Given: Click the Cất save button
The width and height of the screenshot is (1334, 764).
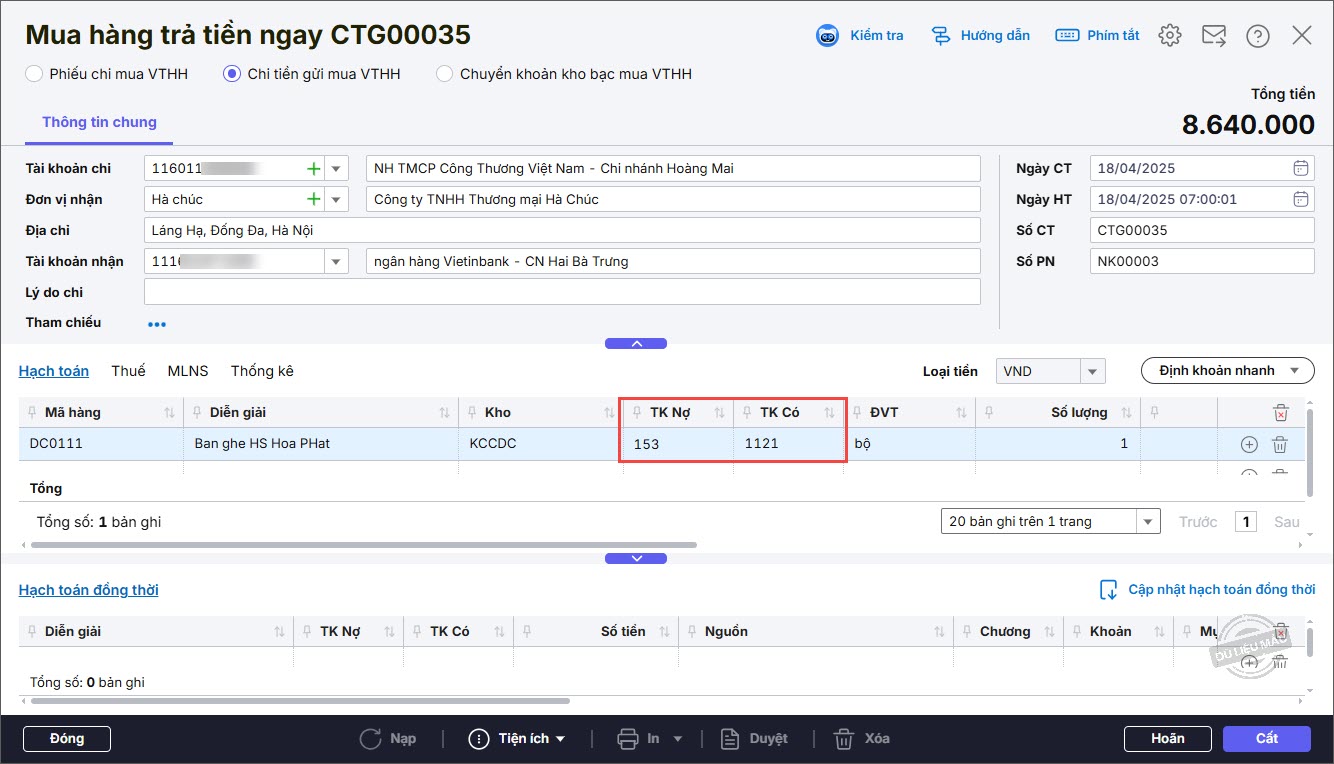Looking at the screenshot, I should tap(1266, 739).
